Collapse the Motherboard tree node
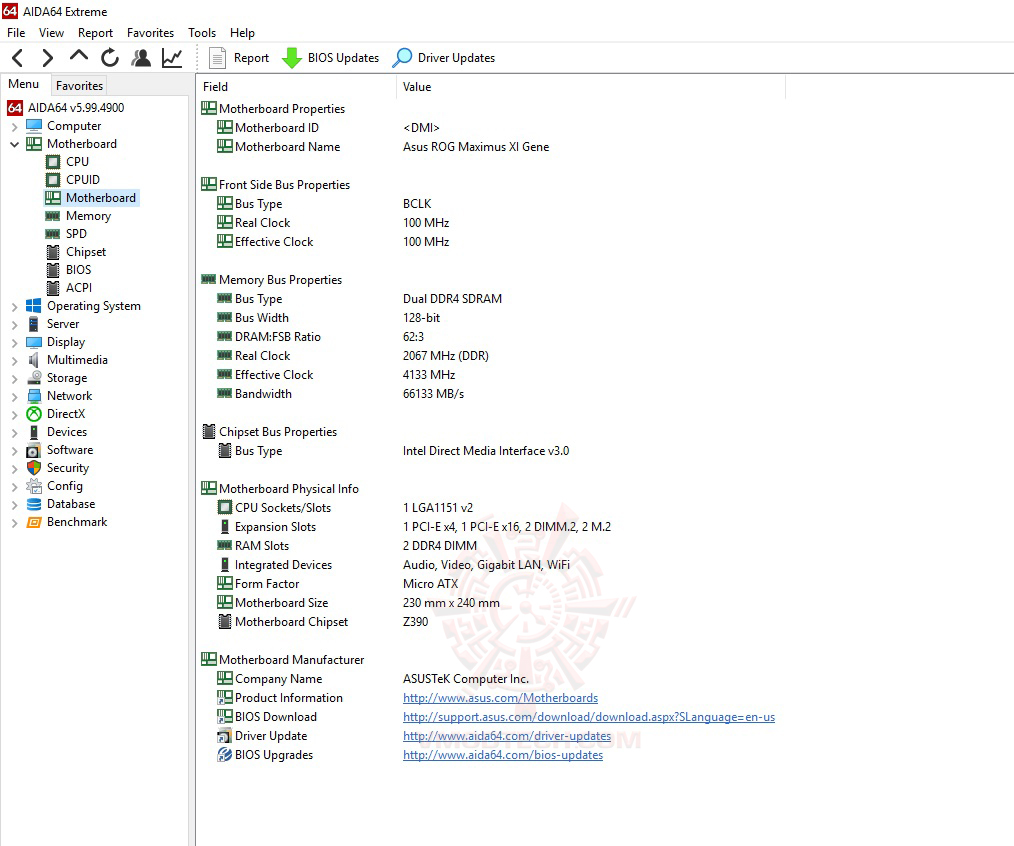The width and height of the screenshot is (1014, 846). [14, 144]
